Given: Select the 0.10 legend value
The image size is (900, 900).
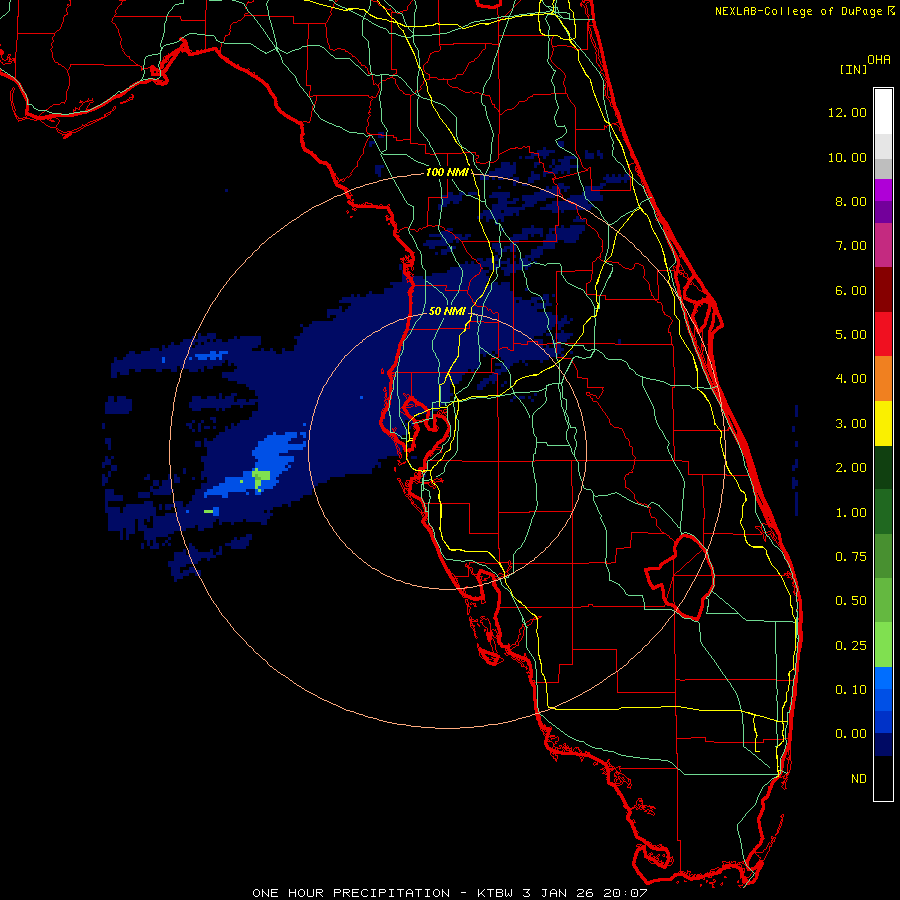Looking at the screenshot, I should [x=850, y=690].
